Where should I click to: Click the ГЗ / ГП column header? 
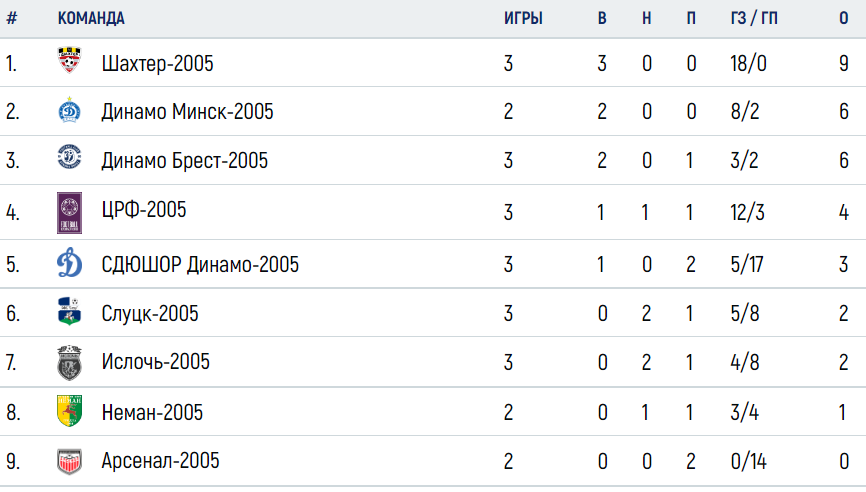click(754, 18)
